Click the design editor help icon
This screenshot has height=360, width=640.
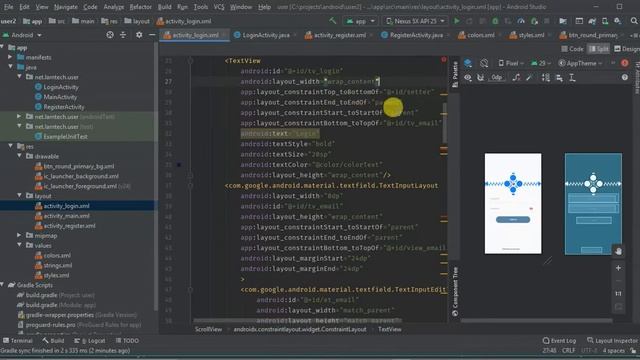click(625, 77)
